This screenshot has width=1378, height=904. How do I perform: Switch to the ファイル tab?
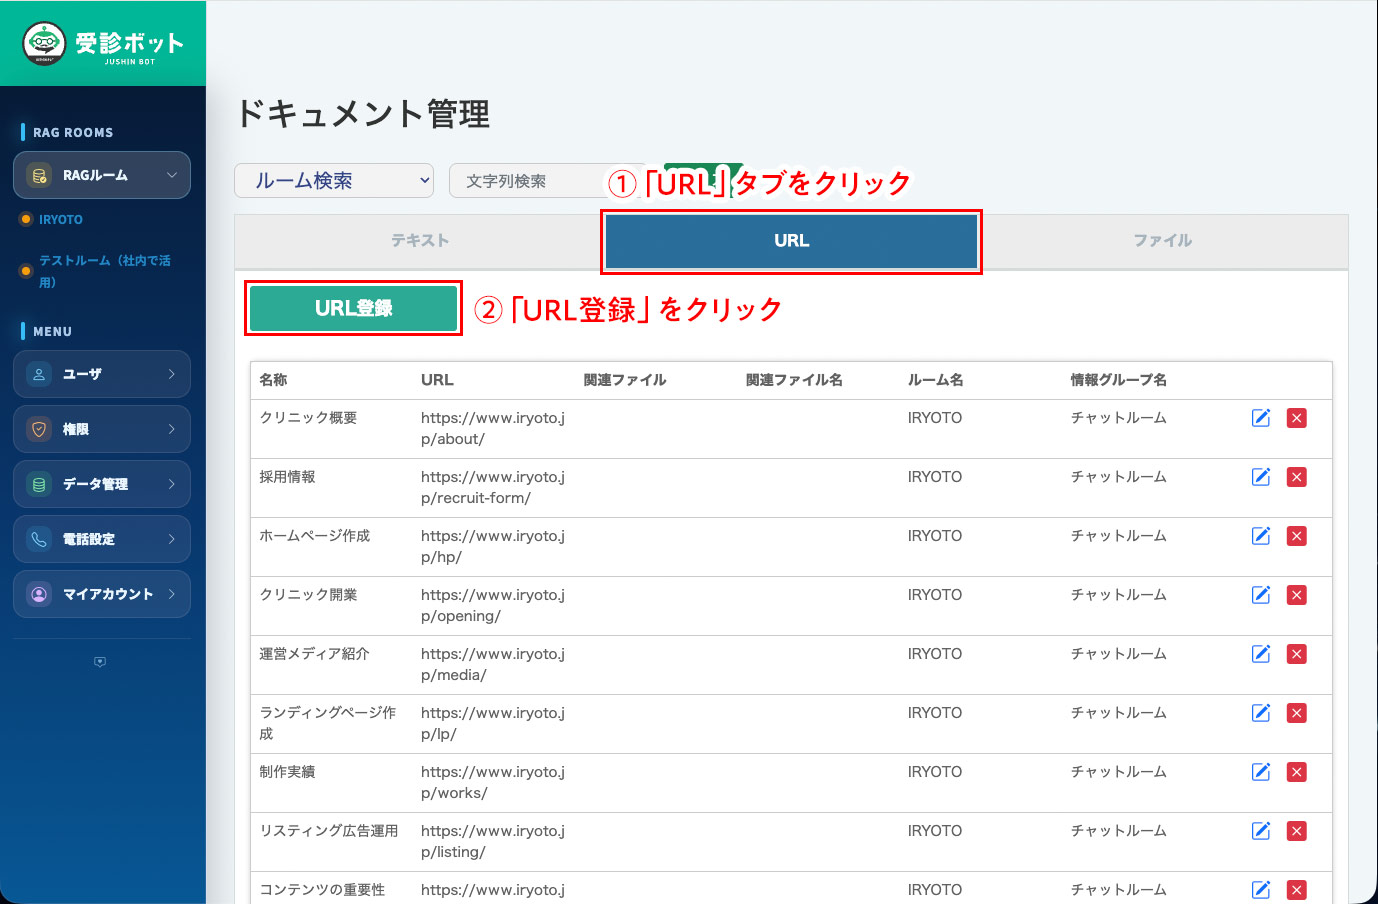coord(1163,241)
